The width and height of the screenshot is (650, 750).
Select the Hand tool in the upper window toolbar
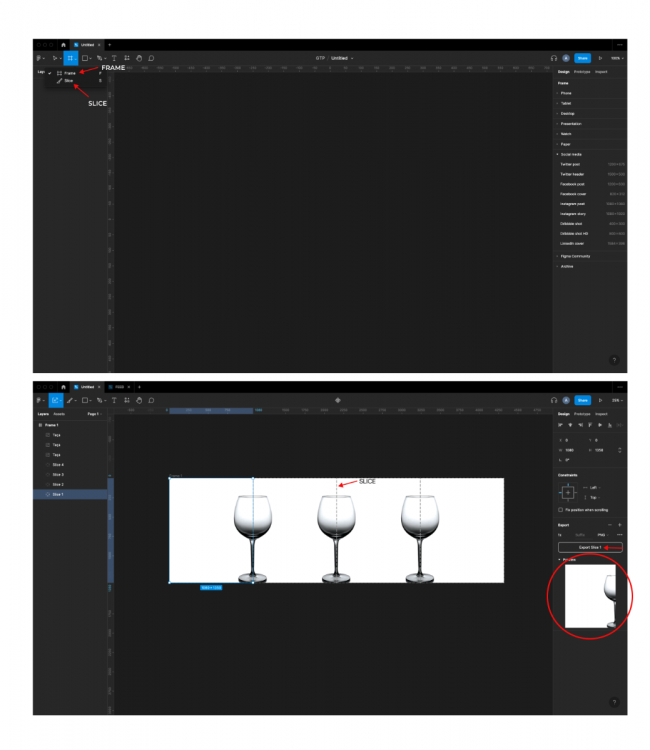tap(139, 58)
